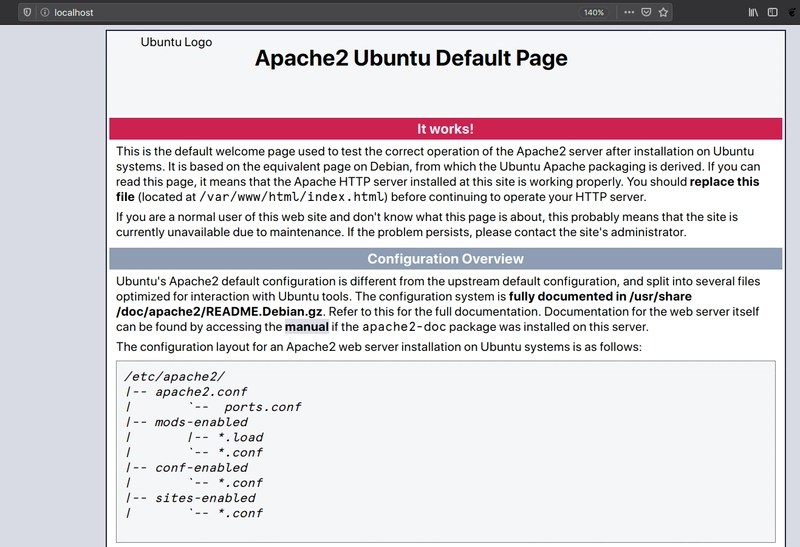Click ports.conf in the config tree
The height and width of the screenshot is (547, 800).
pos(263,407)
